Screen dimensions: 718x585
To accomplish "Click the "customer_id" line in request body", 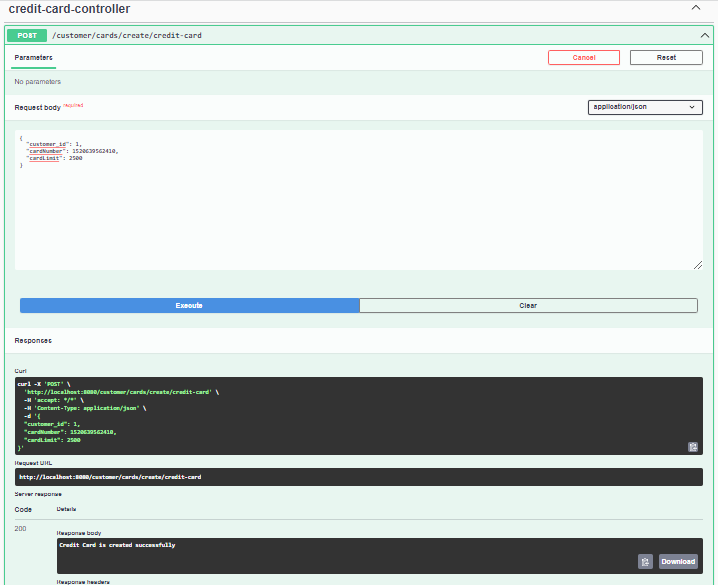I will tap(54, 144).
